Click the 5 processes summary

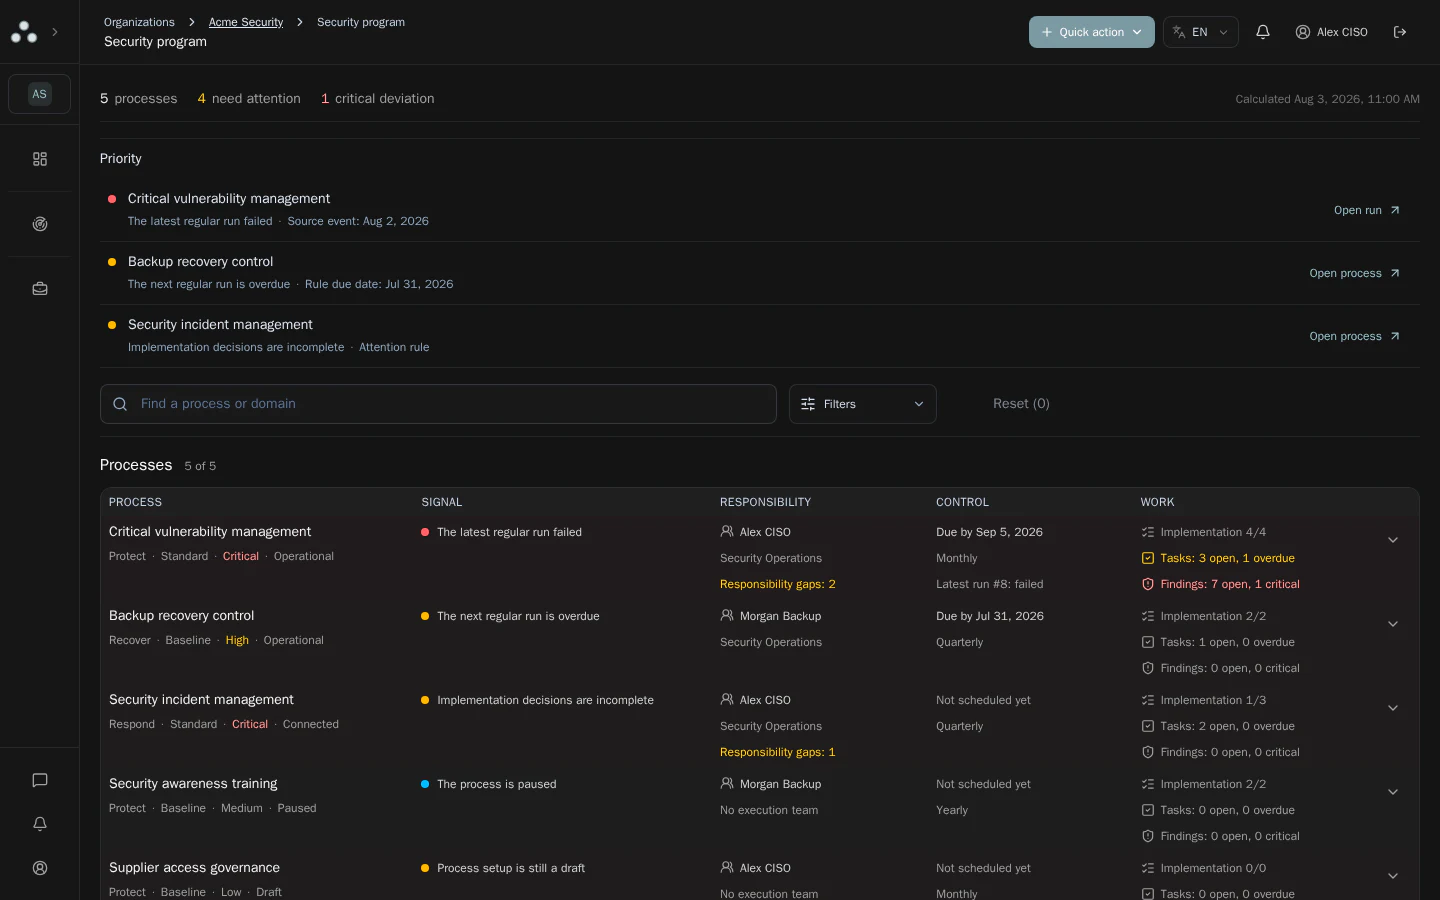139,99
